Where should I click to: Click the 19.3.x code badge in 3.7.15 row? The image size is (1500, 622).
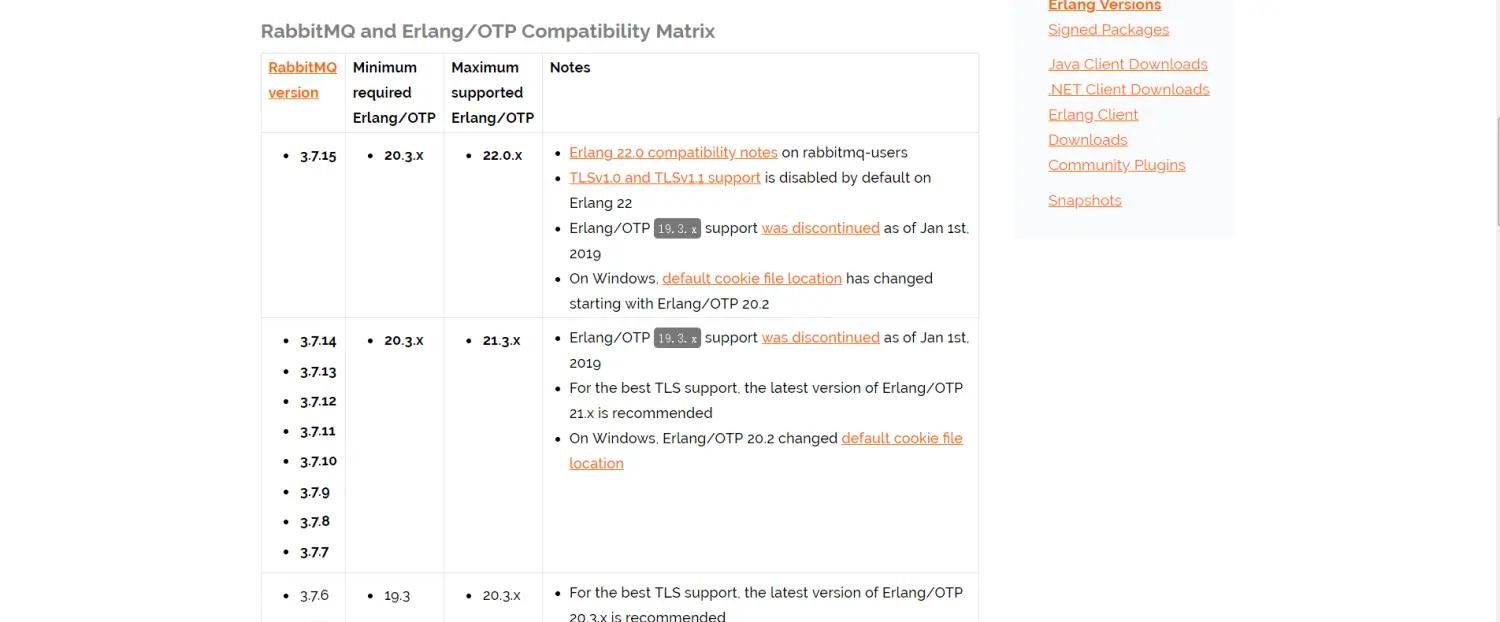(x=677, y=228)
